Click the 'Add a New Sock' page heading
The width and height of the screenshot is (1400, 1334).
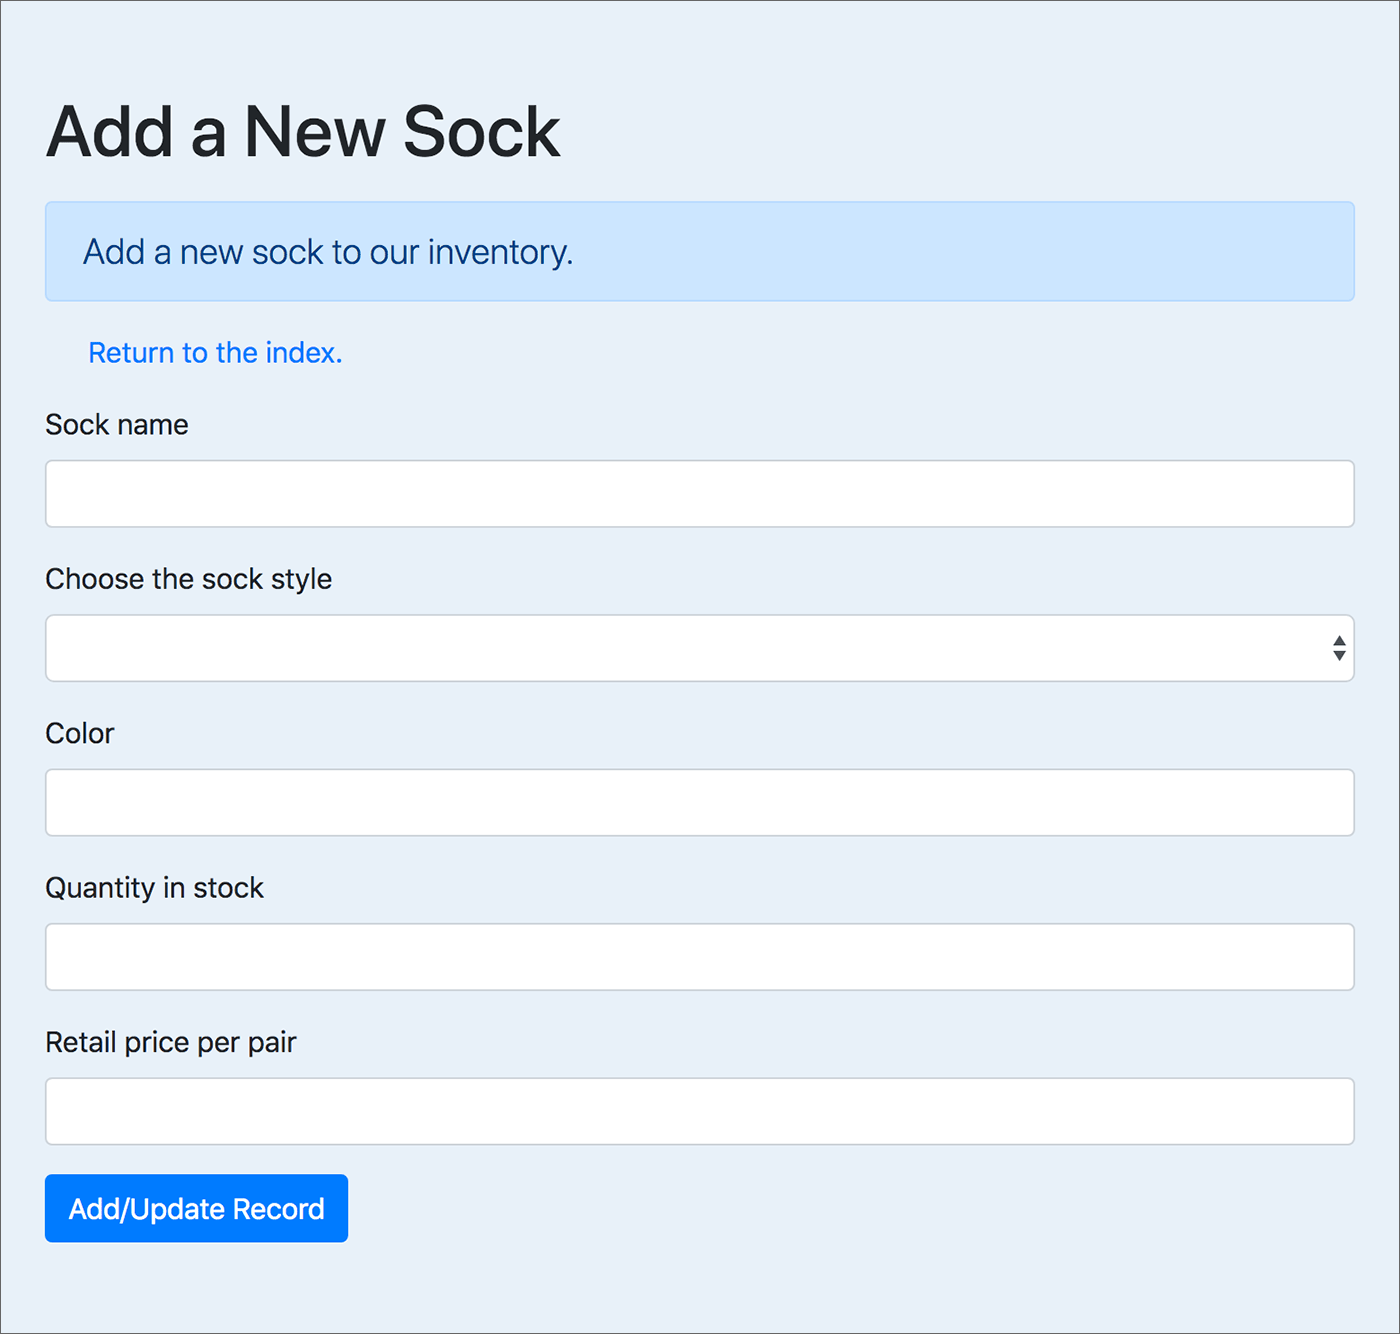point(302,130)
